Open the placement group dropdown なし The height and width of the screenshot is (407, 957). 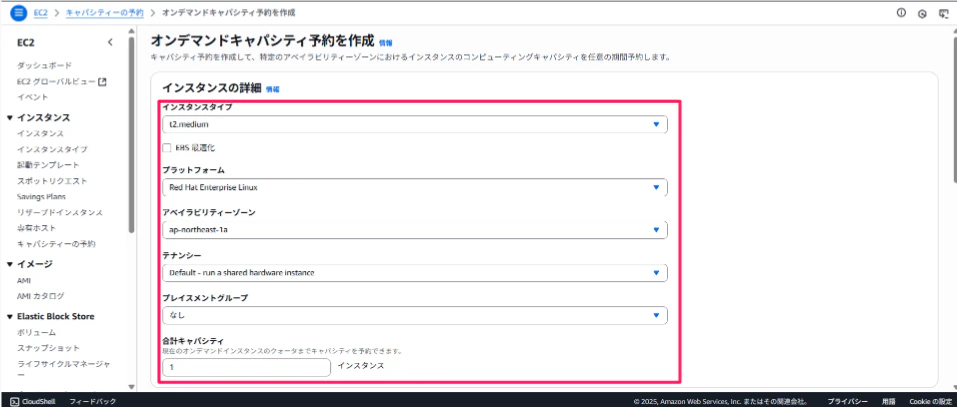415,315
